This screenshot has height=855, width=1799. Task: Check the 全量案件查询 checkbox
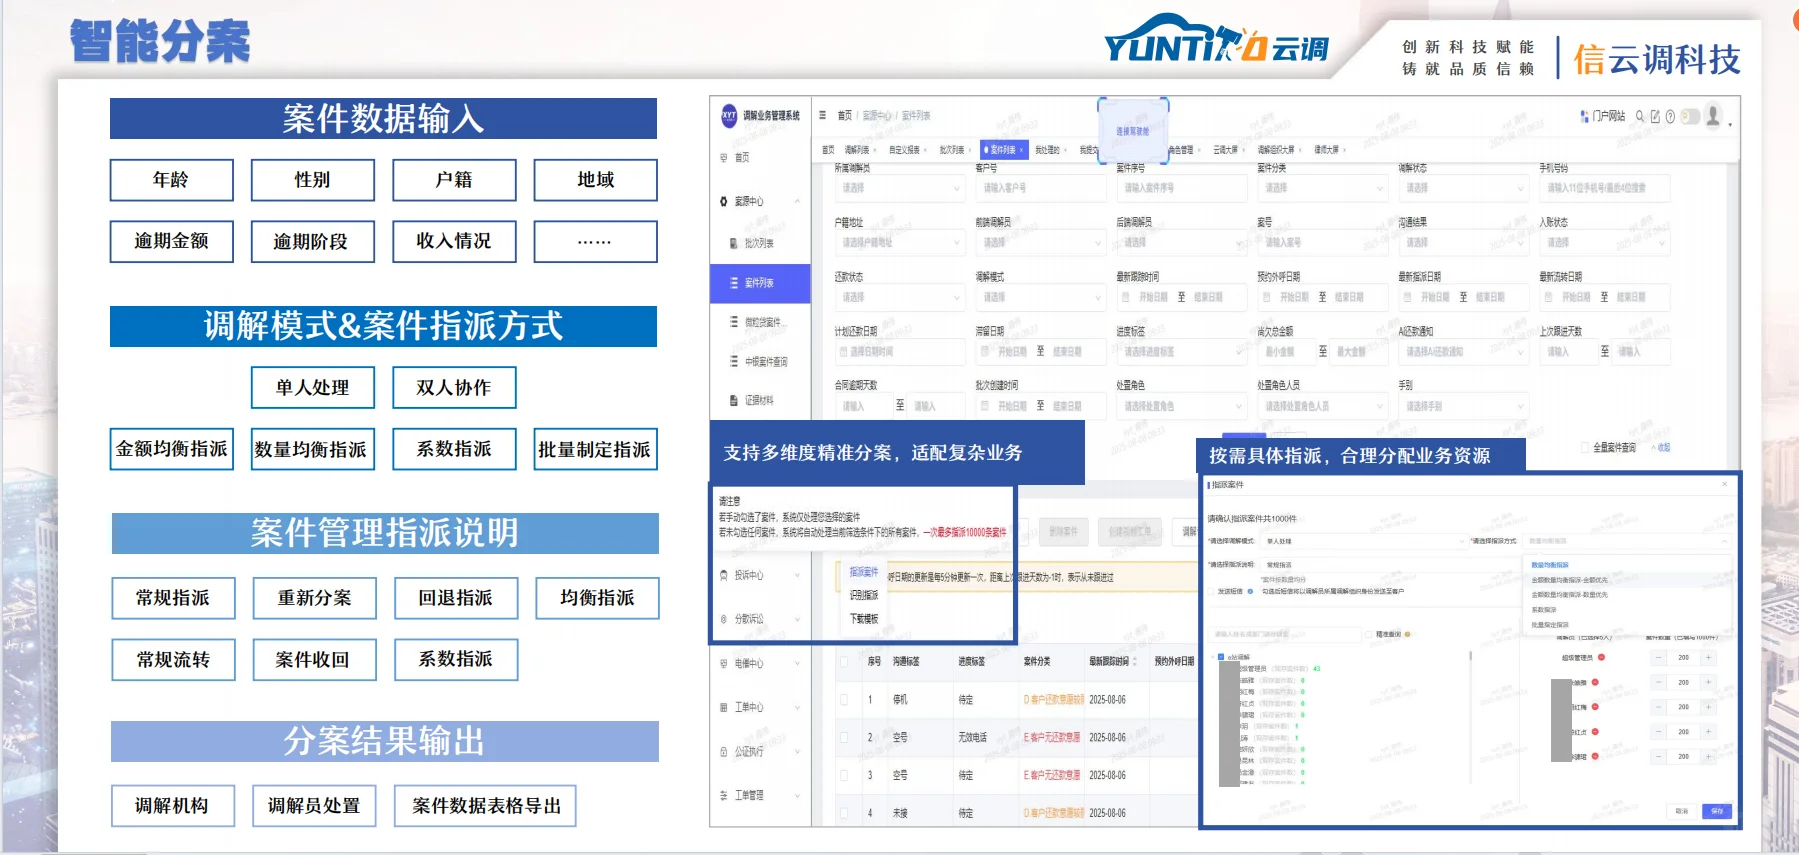coord(1584,447)
